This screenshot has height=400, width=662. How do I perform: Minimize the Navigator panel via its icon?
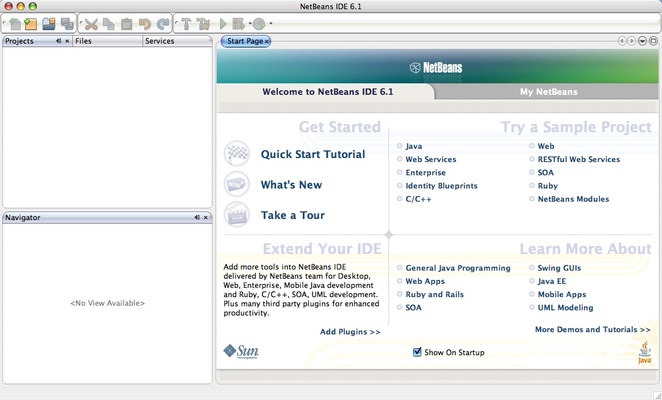pyautogui.click(x=197, y=218)
